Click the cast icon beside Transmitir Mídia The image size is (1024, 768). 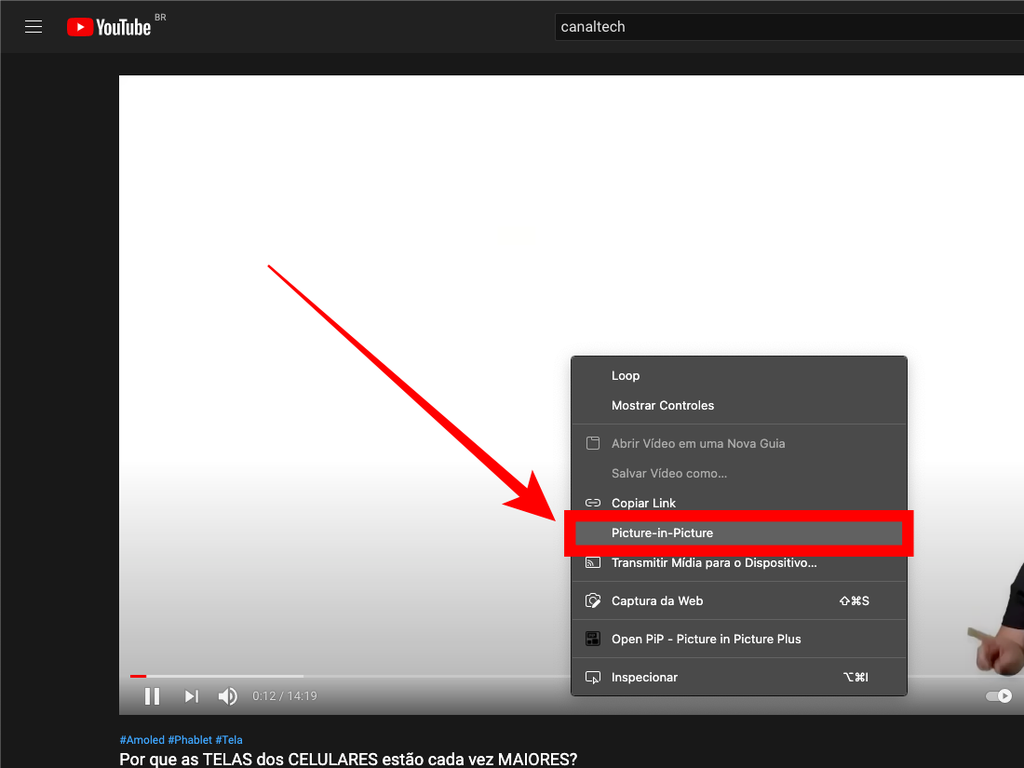click(x=592, y=562)
